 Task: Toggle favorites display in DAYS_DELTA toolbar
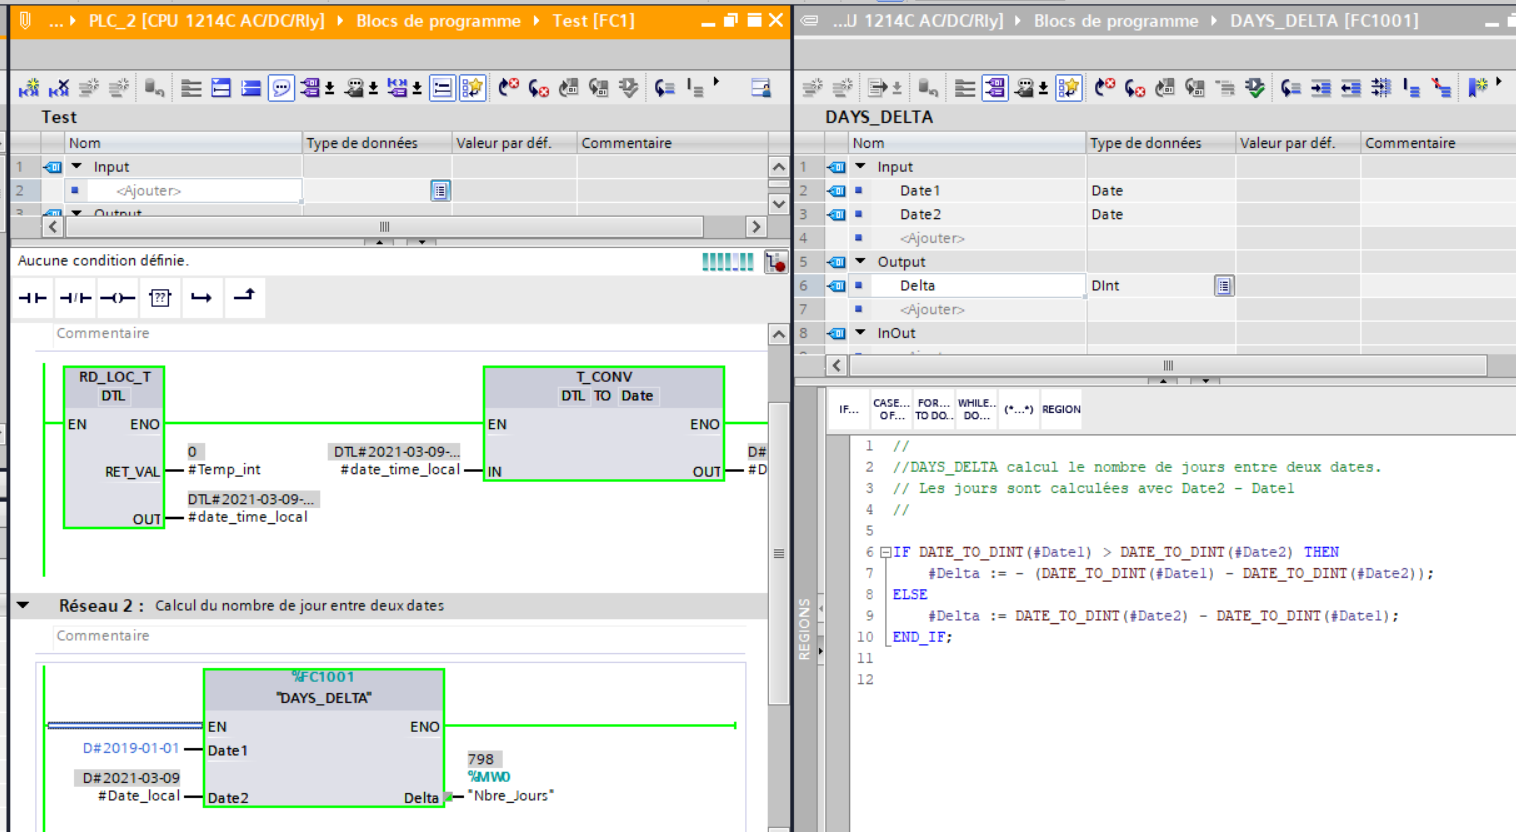(x=1068, y=88)
